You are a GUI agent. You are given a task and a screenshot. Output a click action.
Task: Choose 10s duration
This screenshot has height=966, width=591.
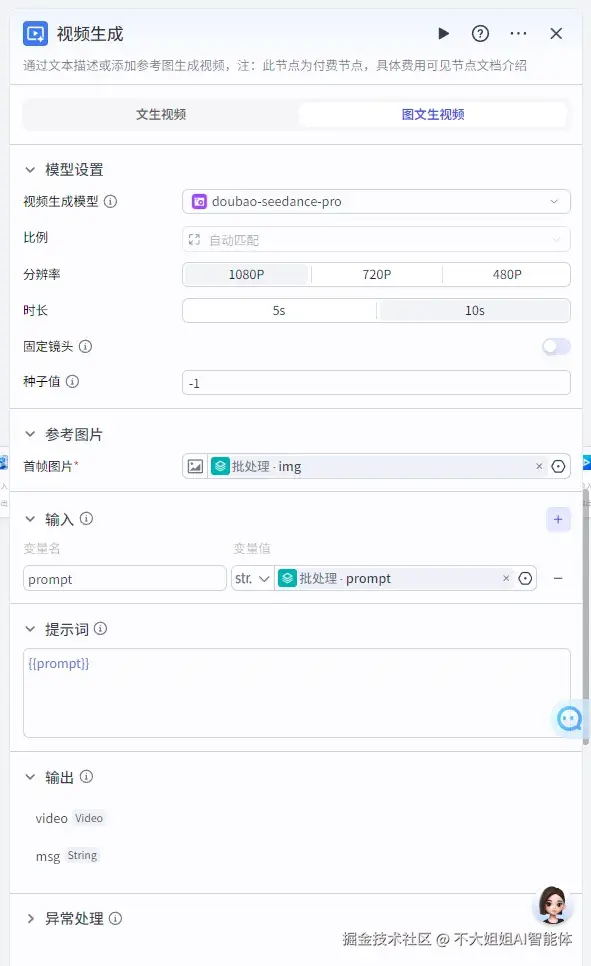click(x=475, y=310)
